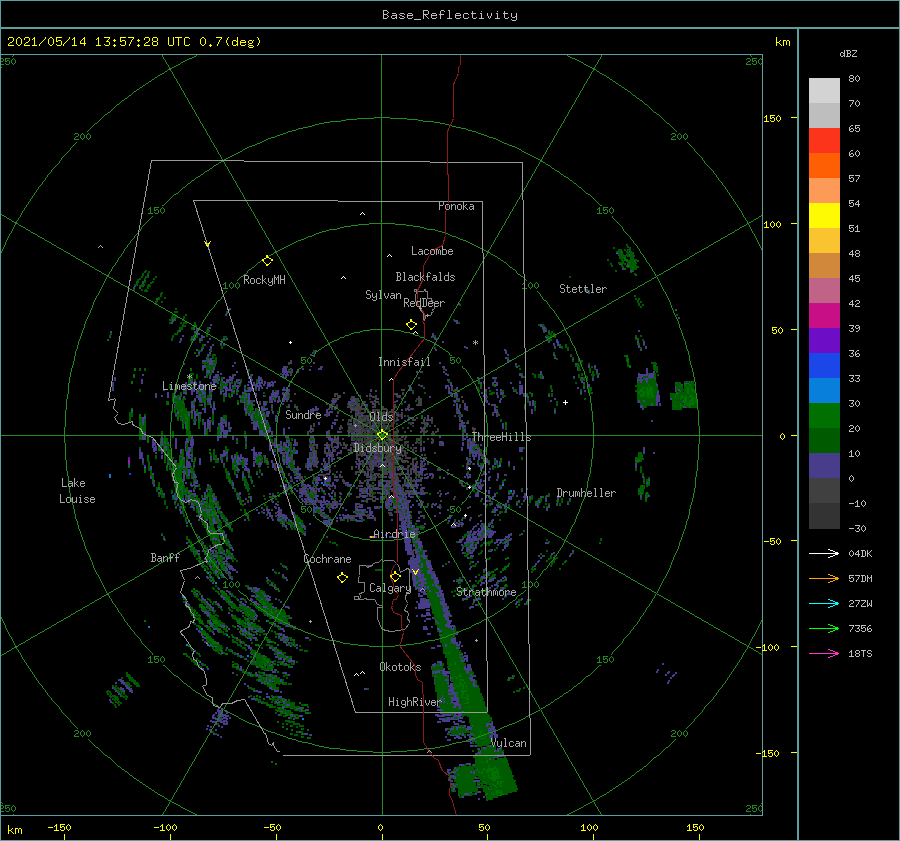900x841 pixels.
Task: Click the Olds label near radar center
Action: [381, 417]
